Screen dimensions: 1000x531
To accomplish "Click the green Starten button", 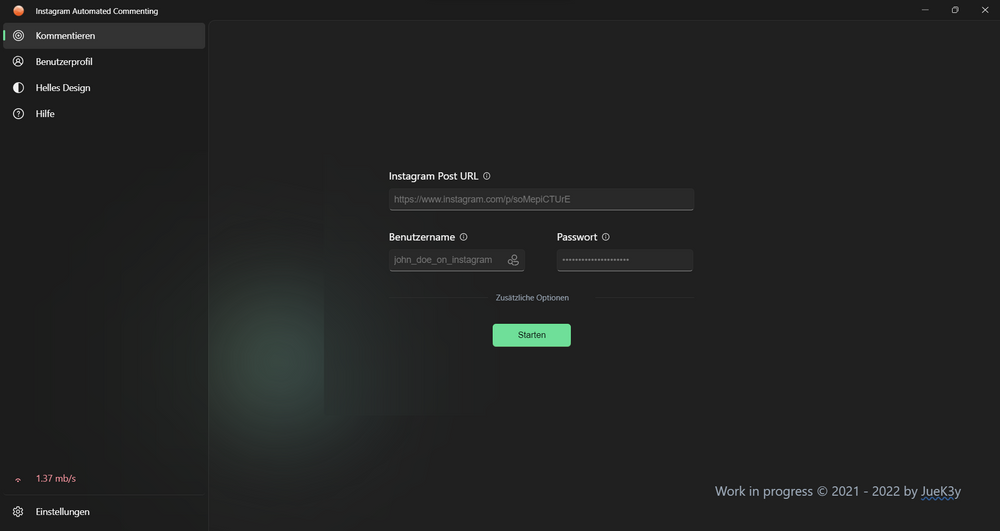I will 532,335.
